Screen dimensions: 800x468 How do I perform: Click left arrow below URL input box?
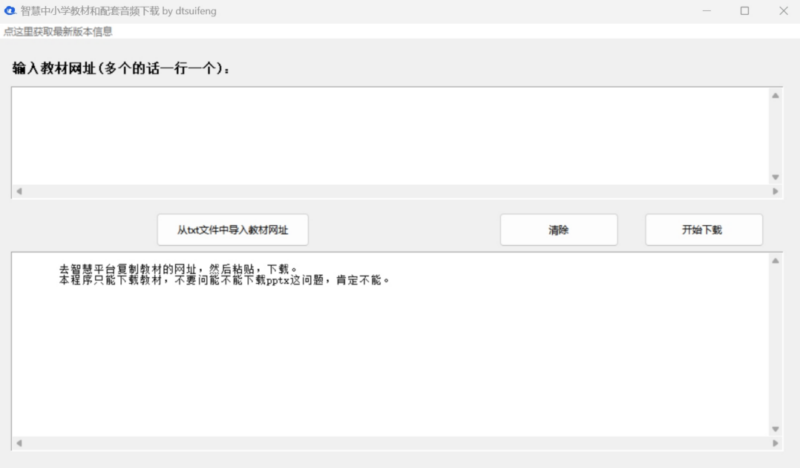pyautogui.click(x=19, y=191)
